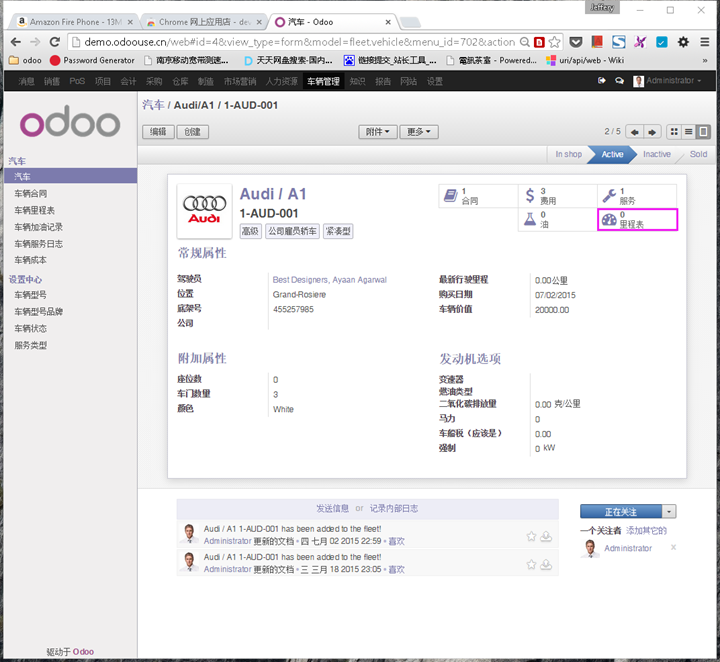
Task: Star the first fleet message
Action: coord(531,536)
